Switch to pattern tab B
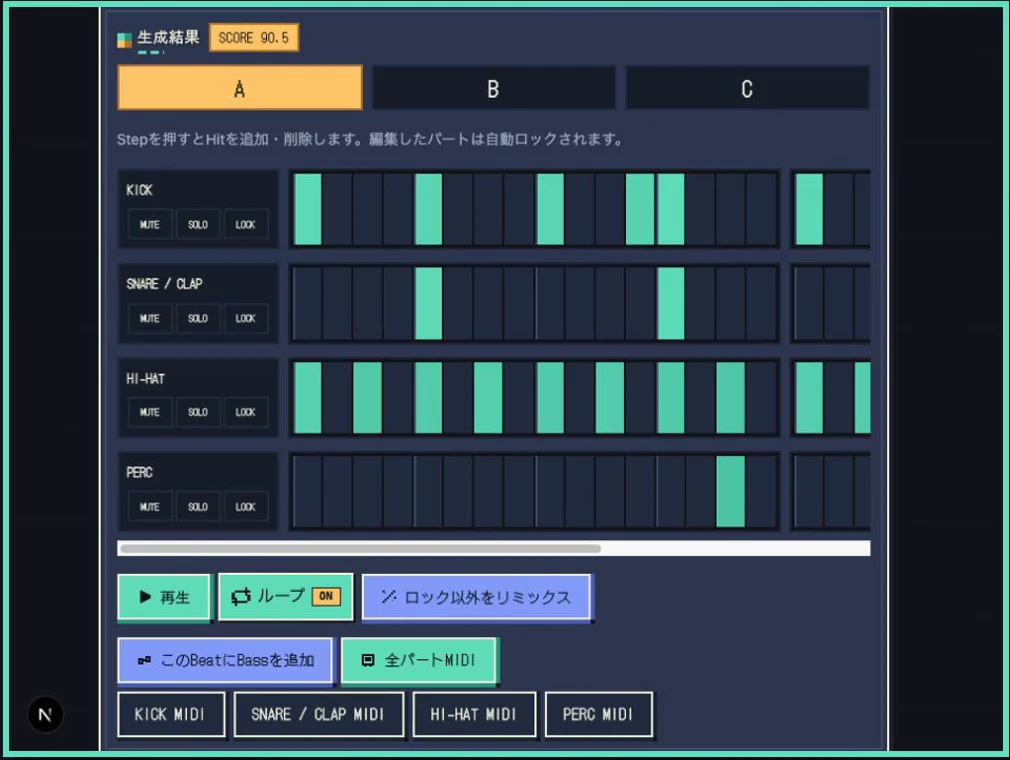1010x760 pixels. (493, 88)
